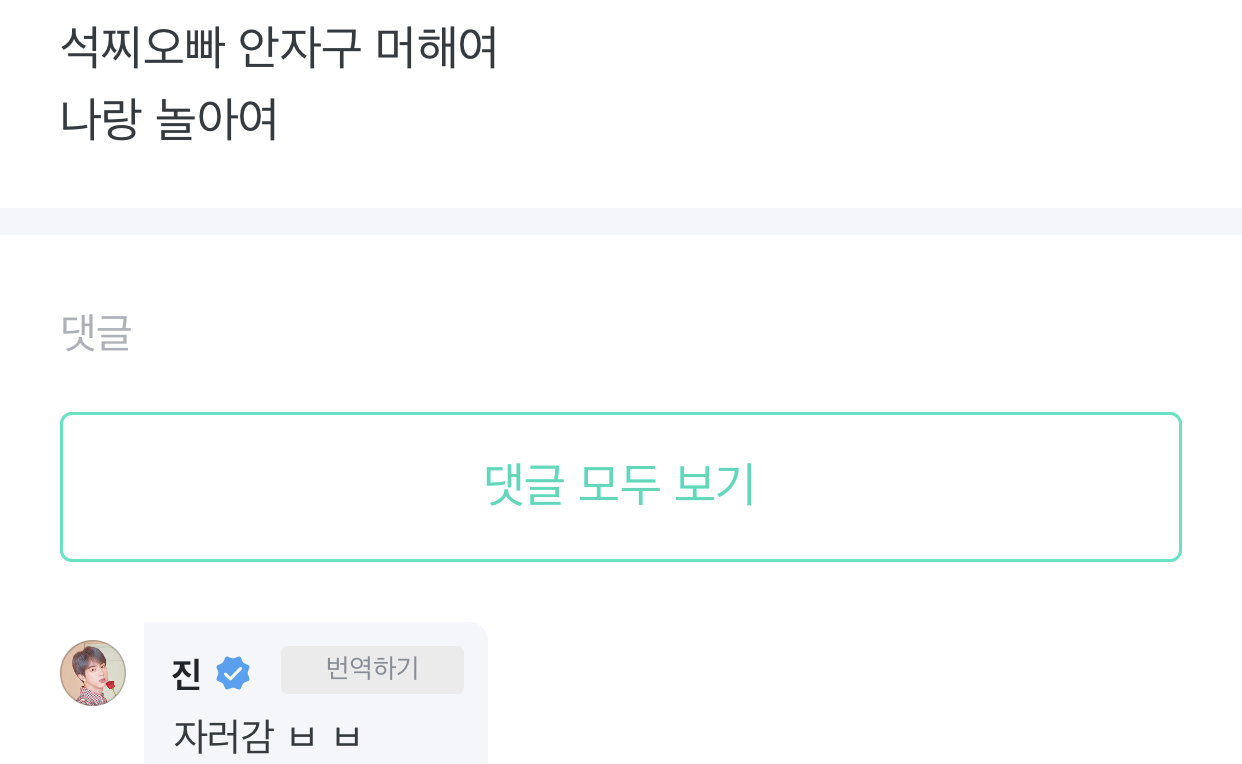Click inside the green-bordered comments box
Image resolution: width=1242 pixels, height=764 pixels.
(x=620, y=486)
